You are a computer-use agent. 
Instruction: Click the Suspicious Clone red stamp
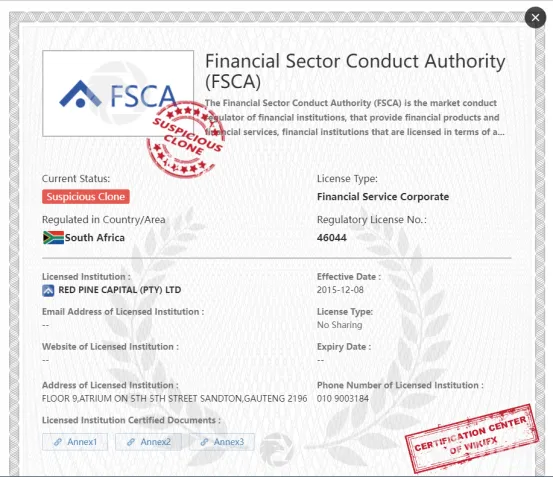tap(186, 139)
